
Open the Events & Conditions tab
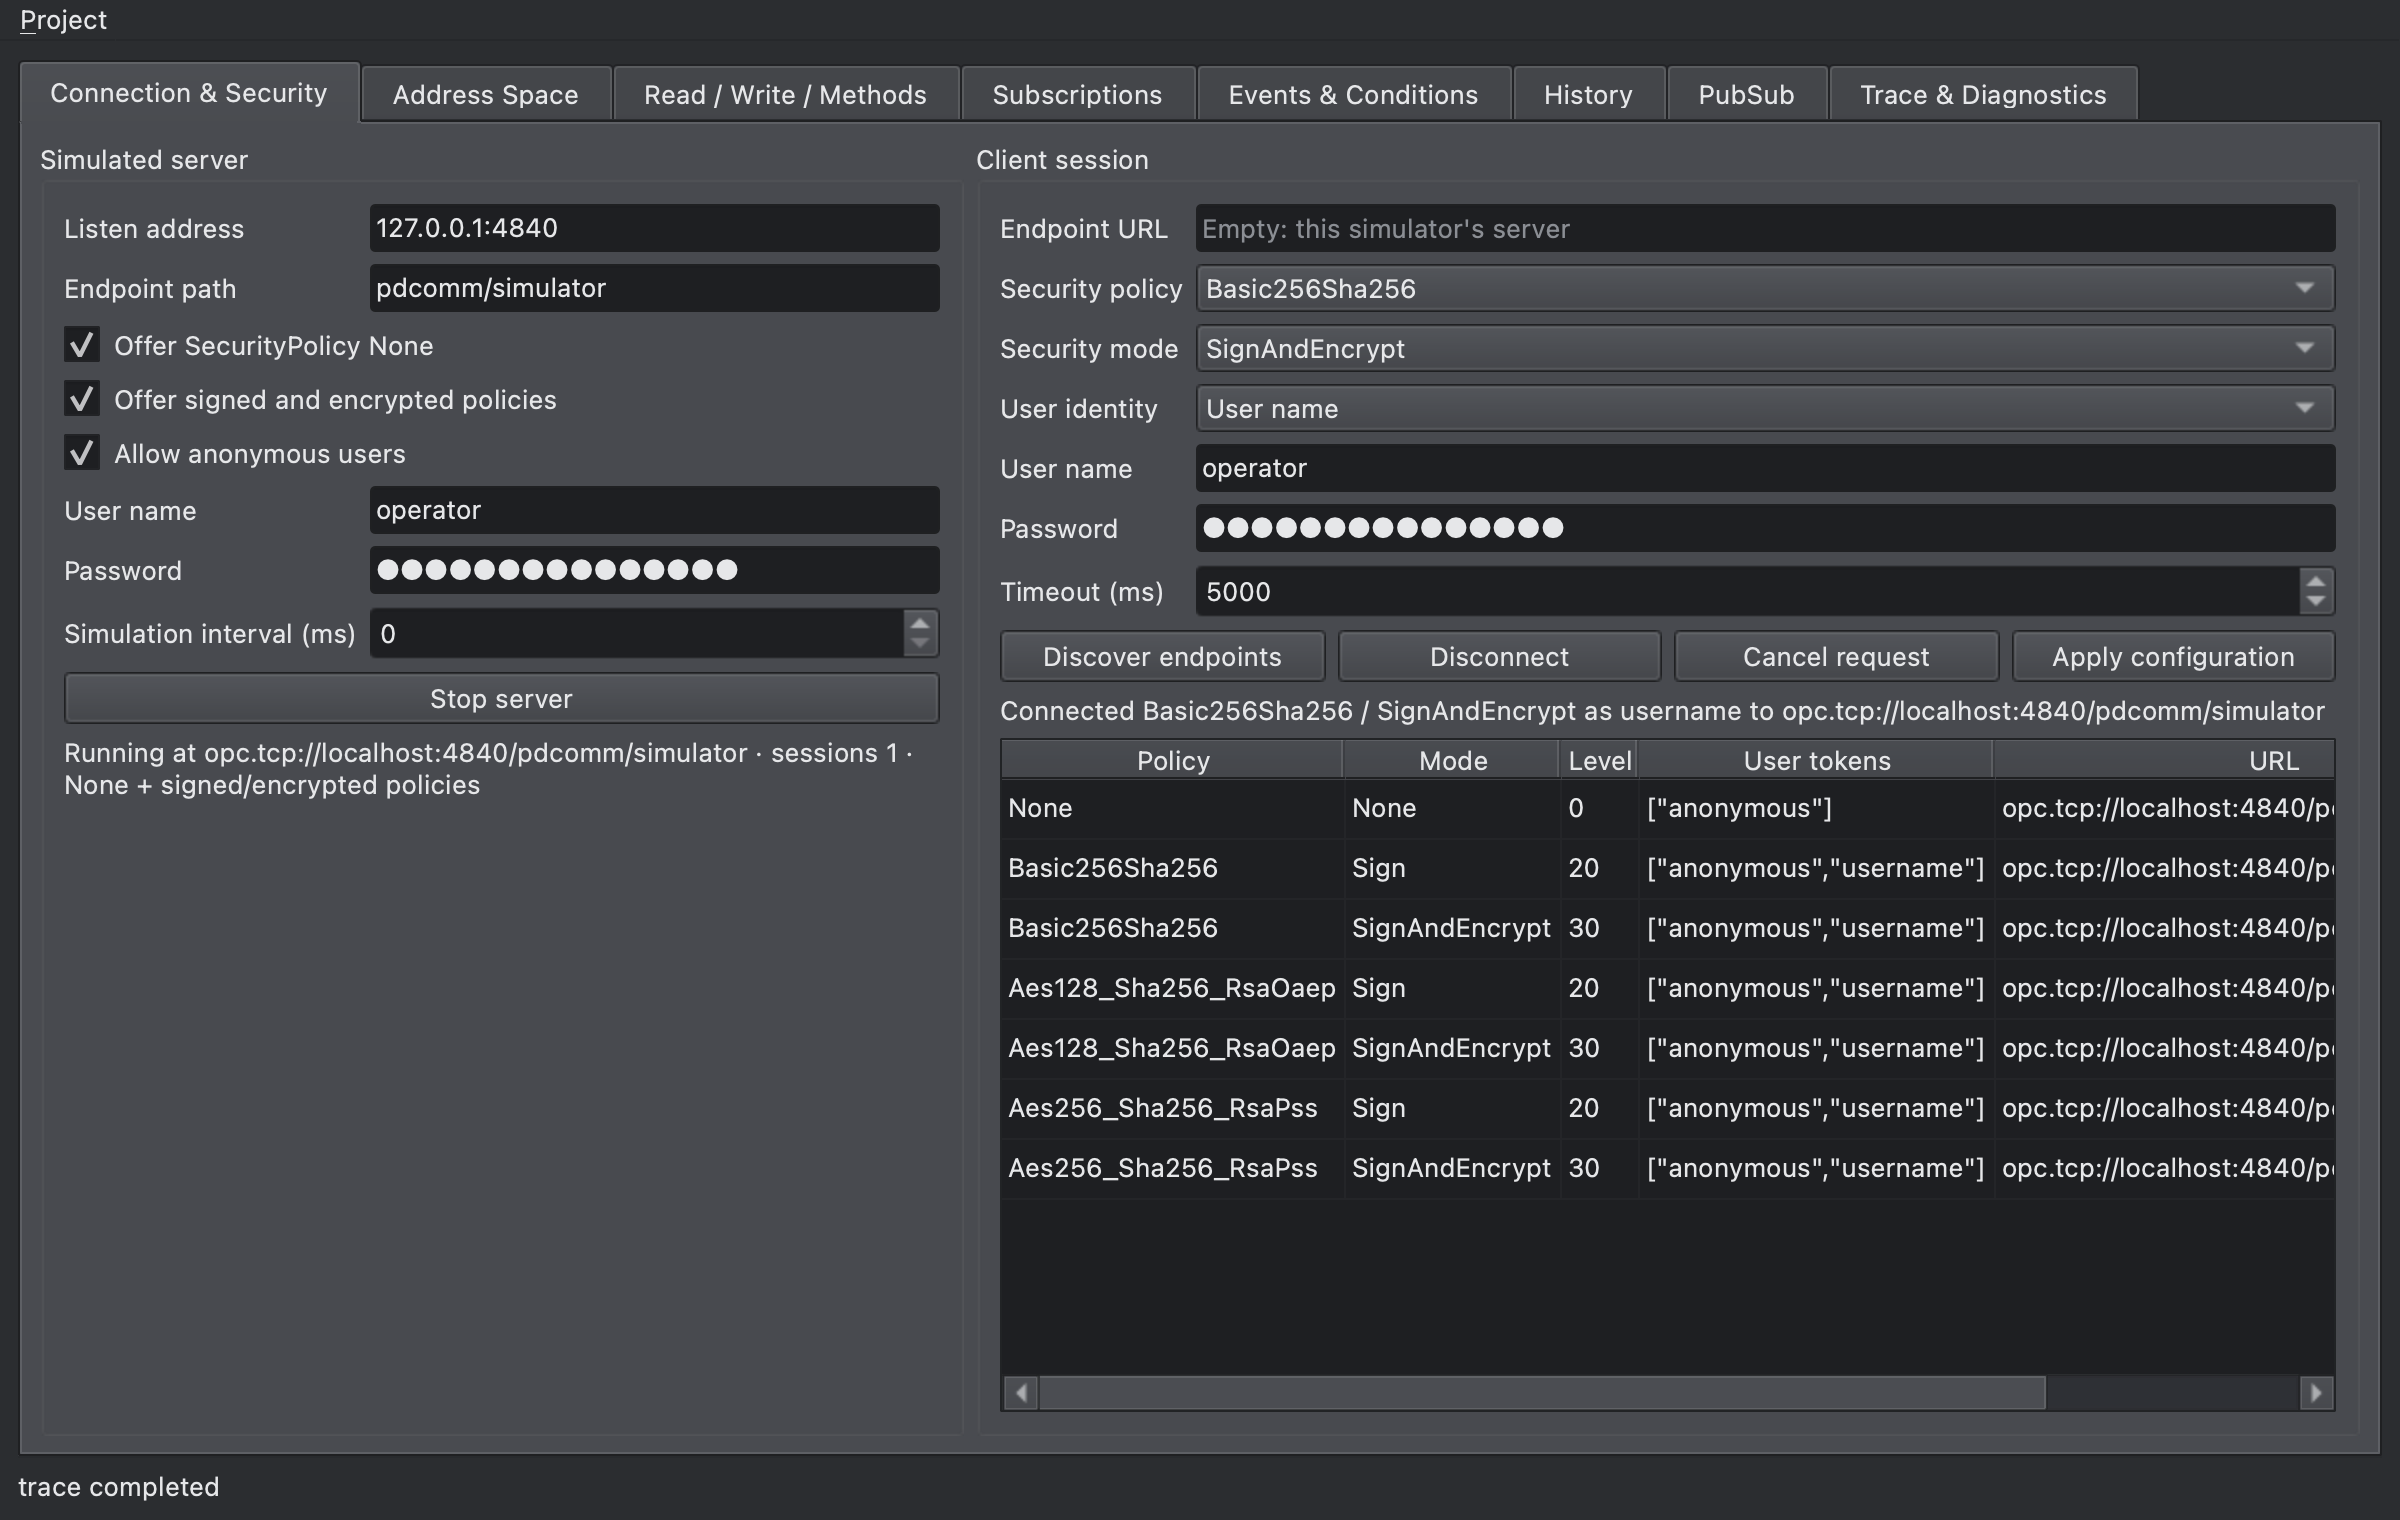pyautogui.click(x=1353, y=94)
